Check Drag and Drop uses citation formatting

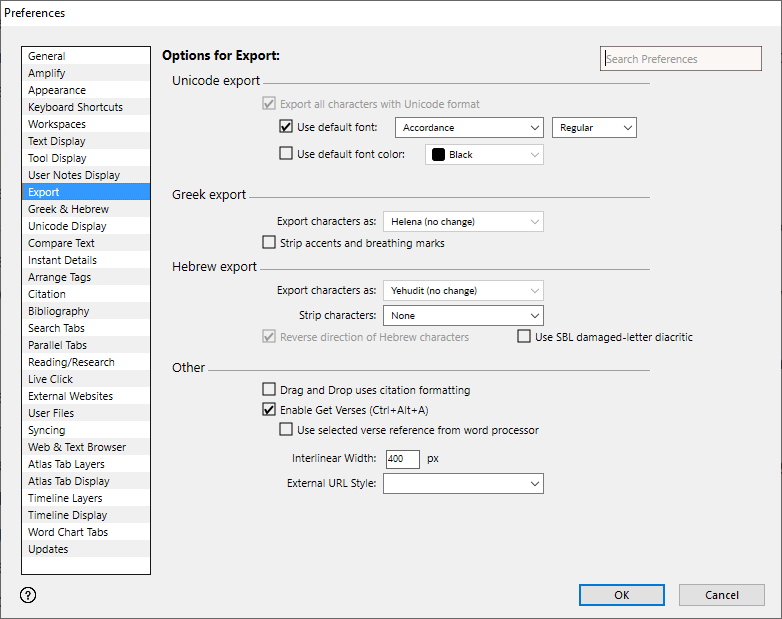coord(269,390)
